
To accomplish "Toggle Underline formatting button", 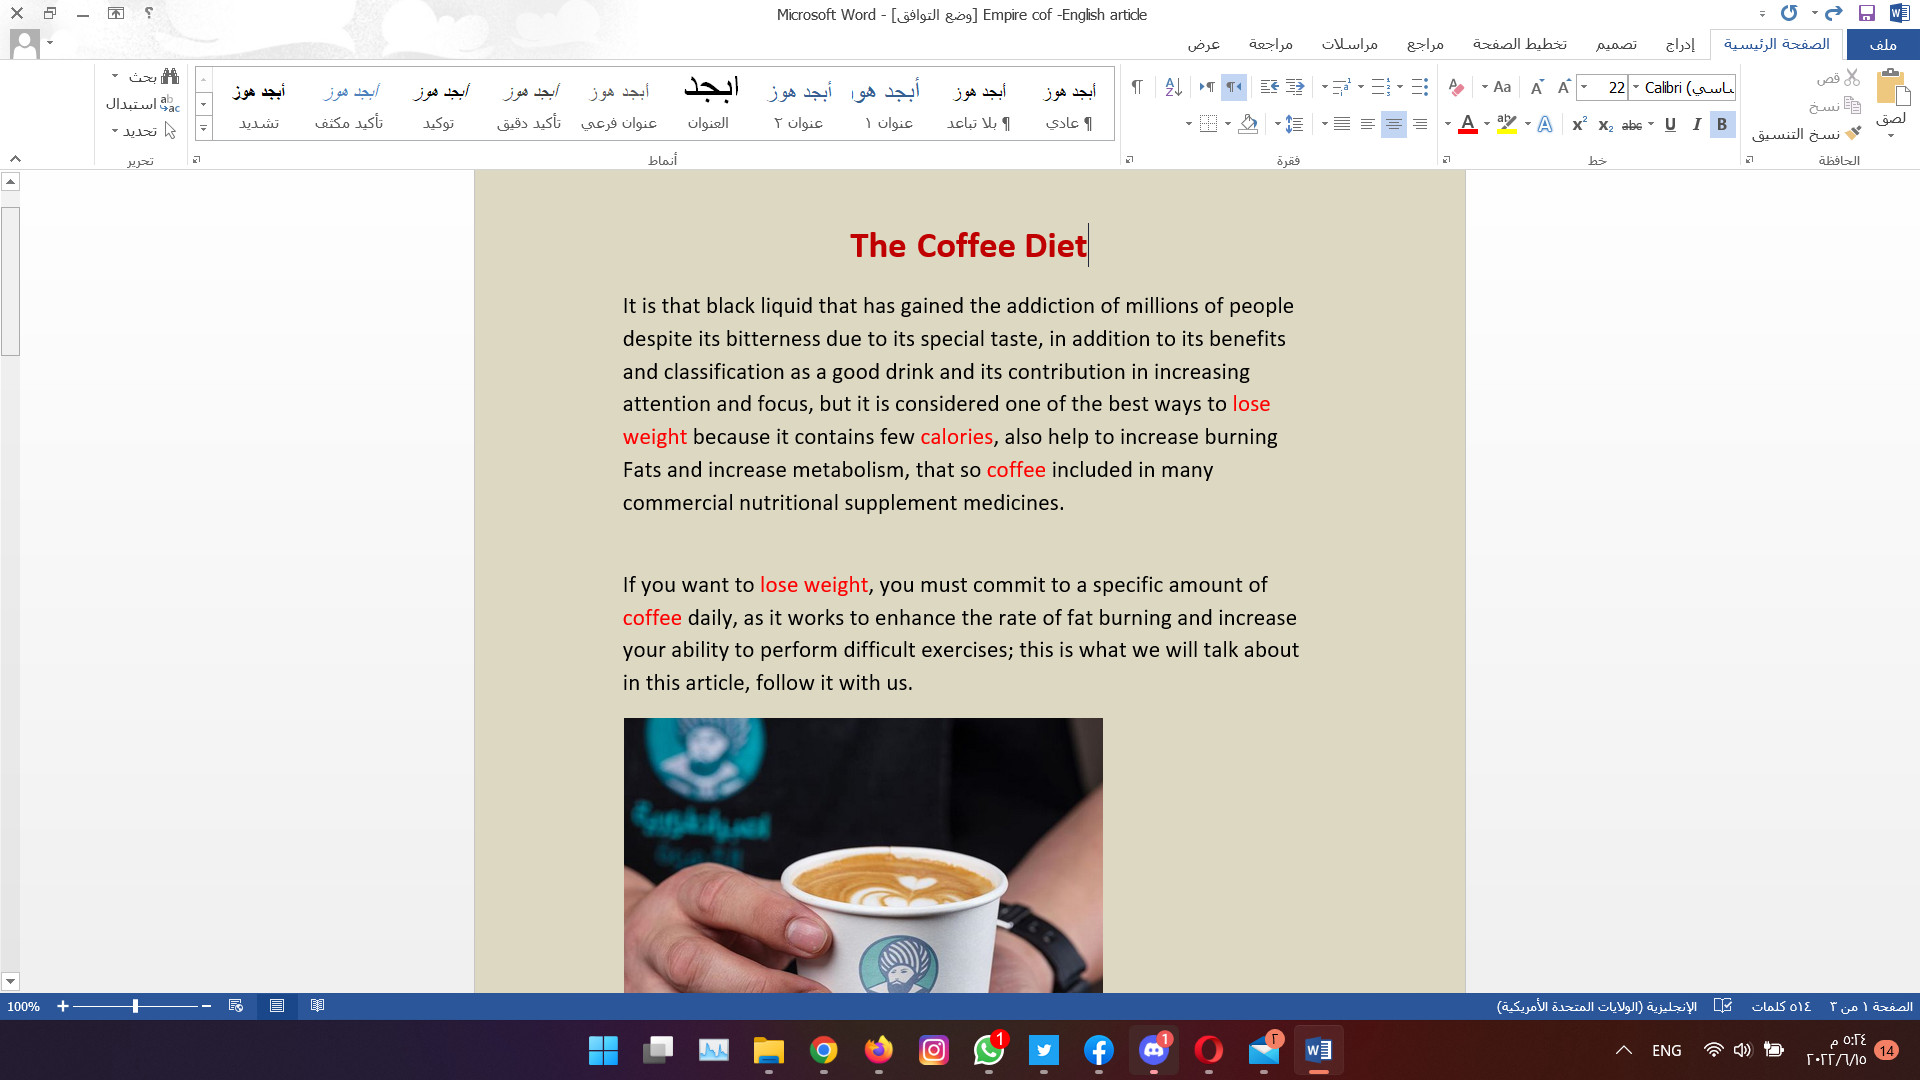I will 1670,125.
